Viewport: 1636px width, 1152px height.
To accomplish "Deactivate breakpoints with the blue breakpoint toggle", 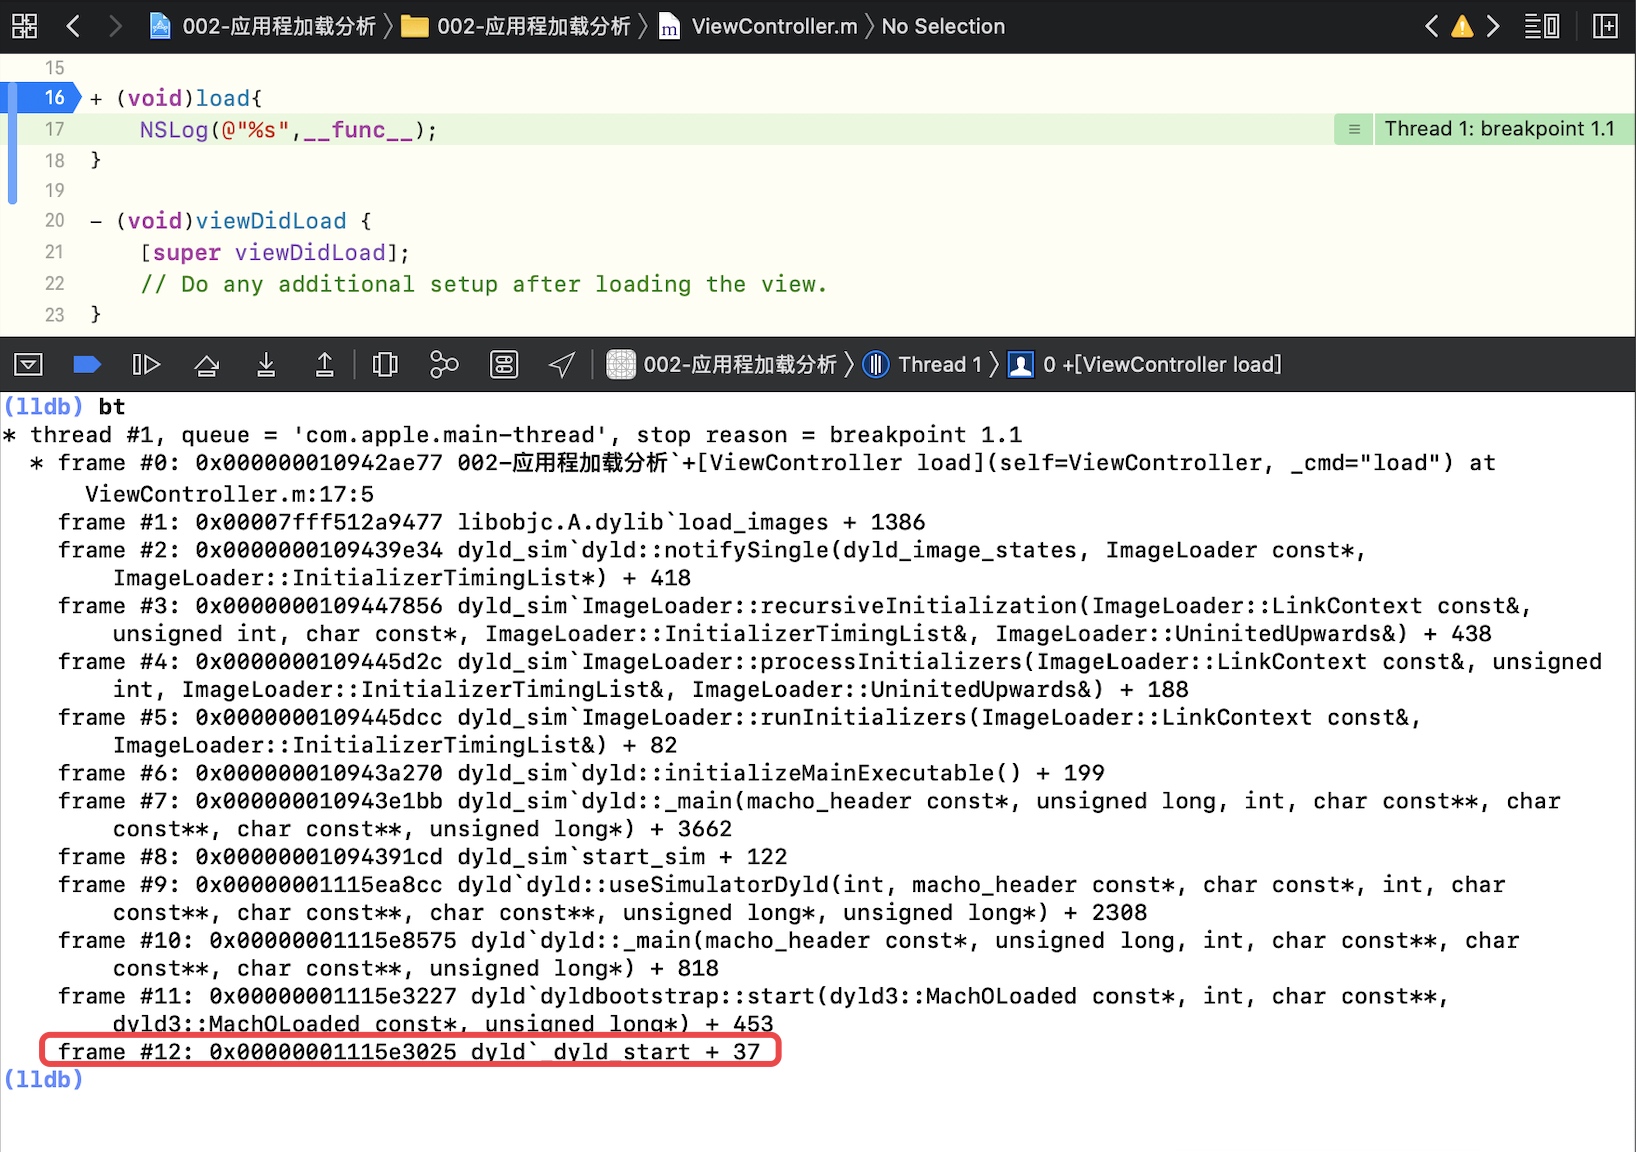I will point(87,364).
